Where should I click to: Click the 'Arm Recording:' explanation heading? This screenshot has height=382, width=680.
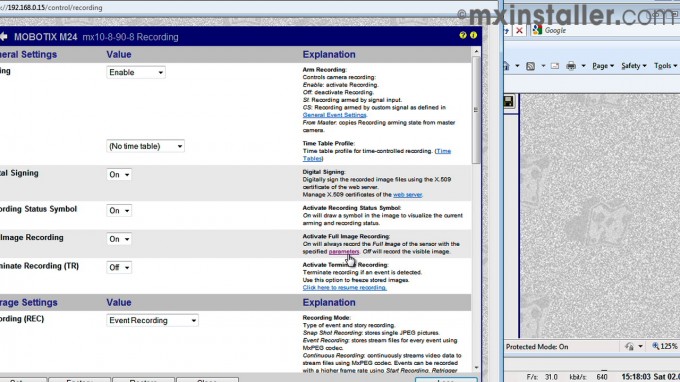click(324, 69)
